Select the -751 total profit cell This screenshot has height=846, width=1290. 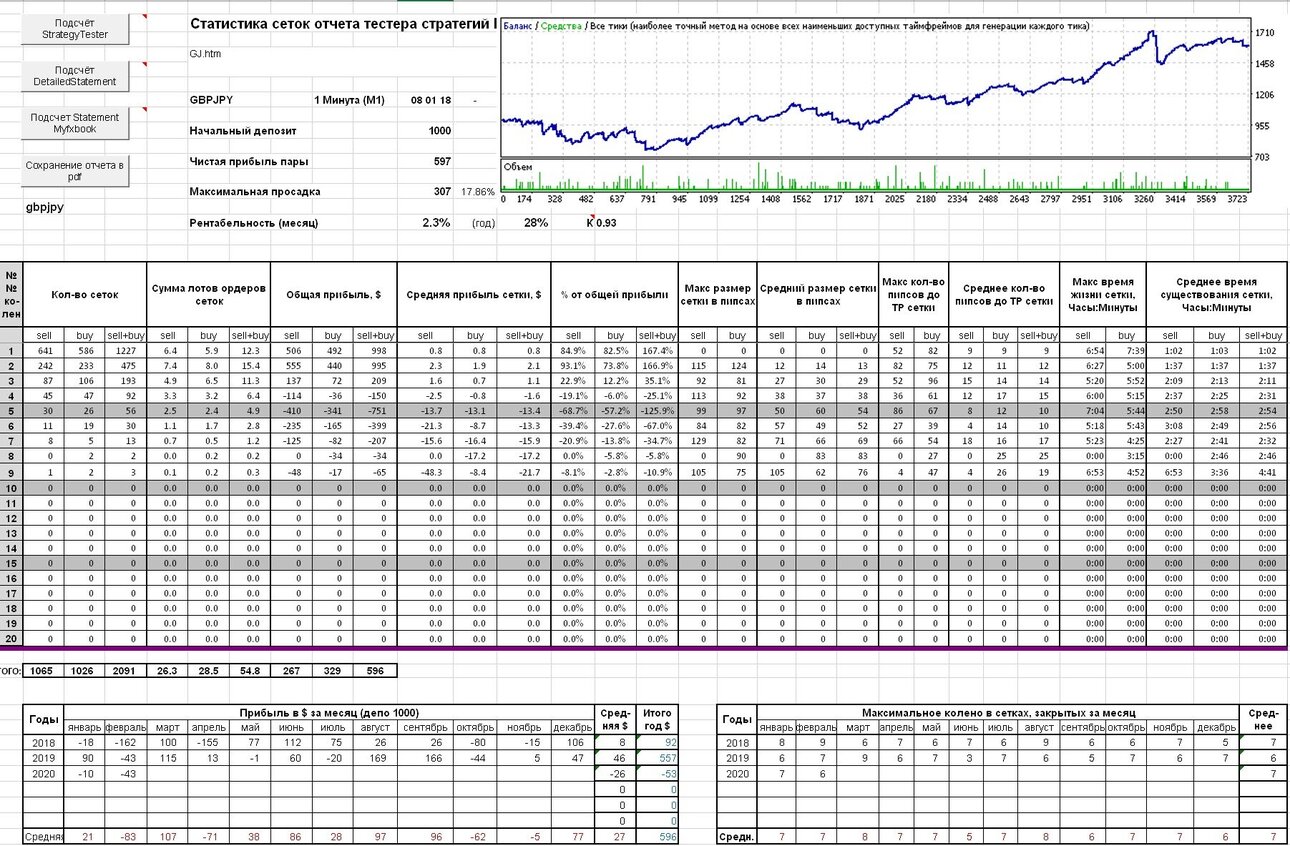376,410
